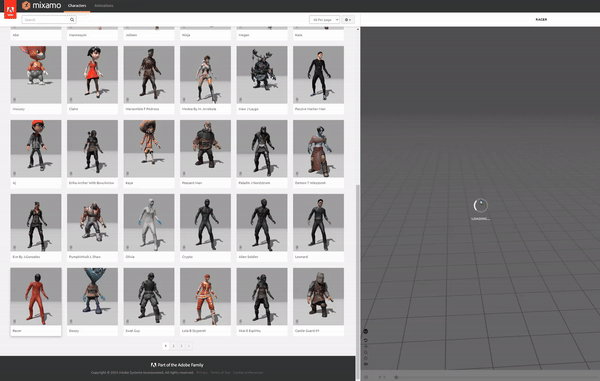Go to page 2 of characters
Image resolution: width=600 pixels, height=381 pixels.
173,346
